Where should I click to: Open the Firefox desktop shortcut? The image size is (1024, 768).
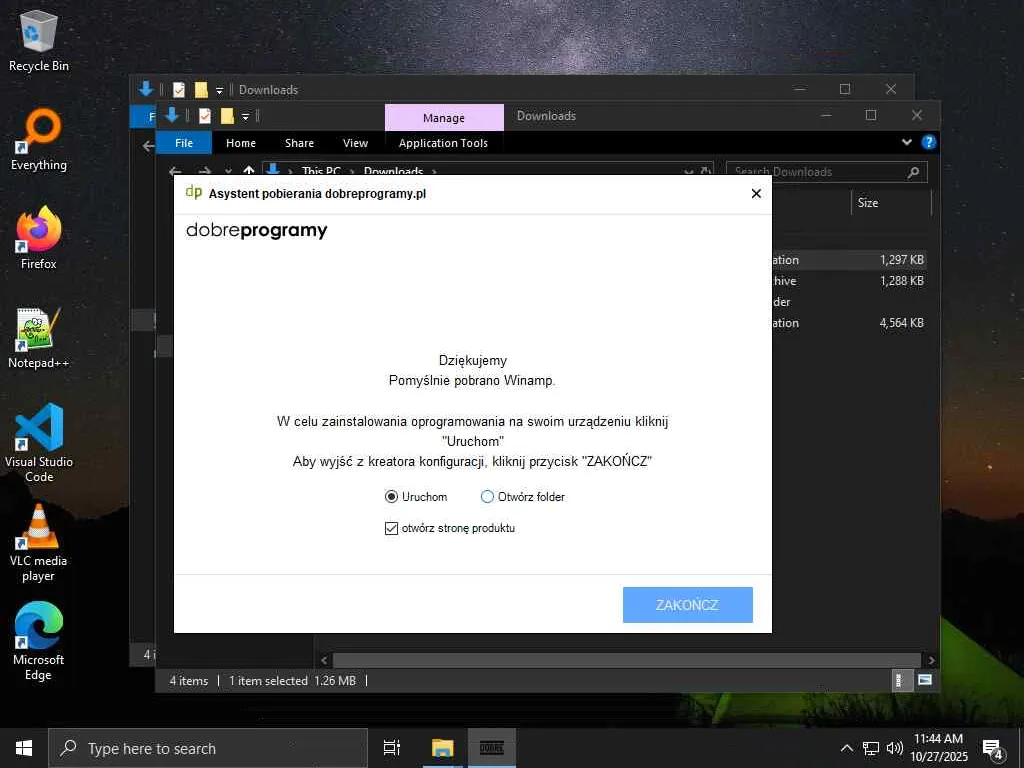tap(39, 238)
